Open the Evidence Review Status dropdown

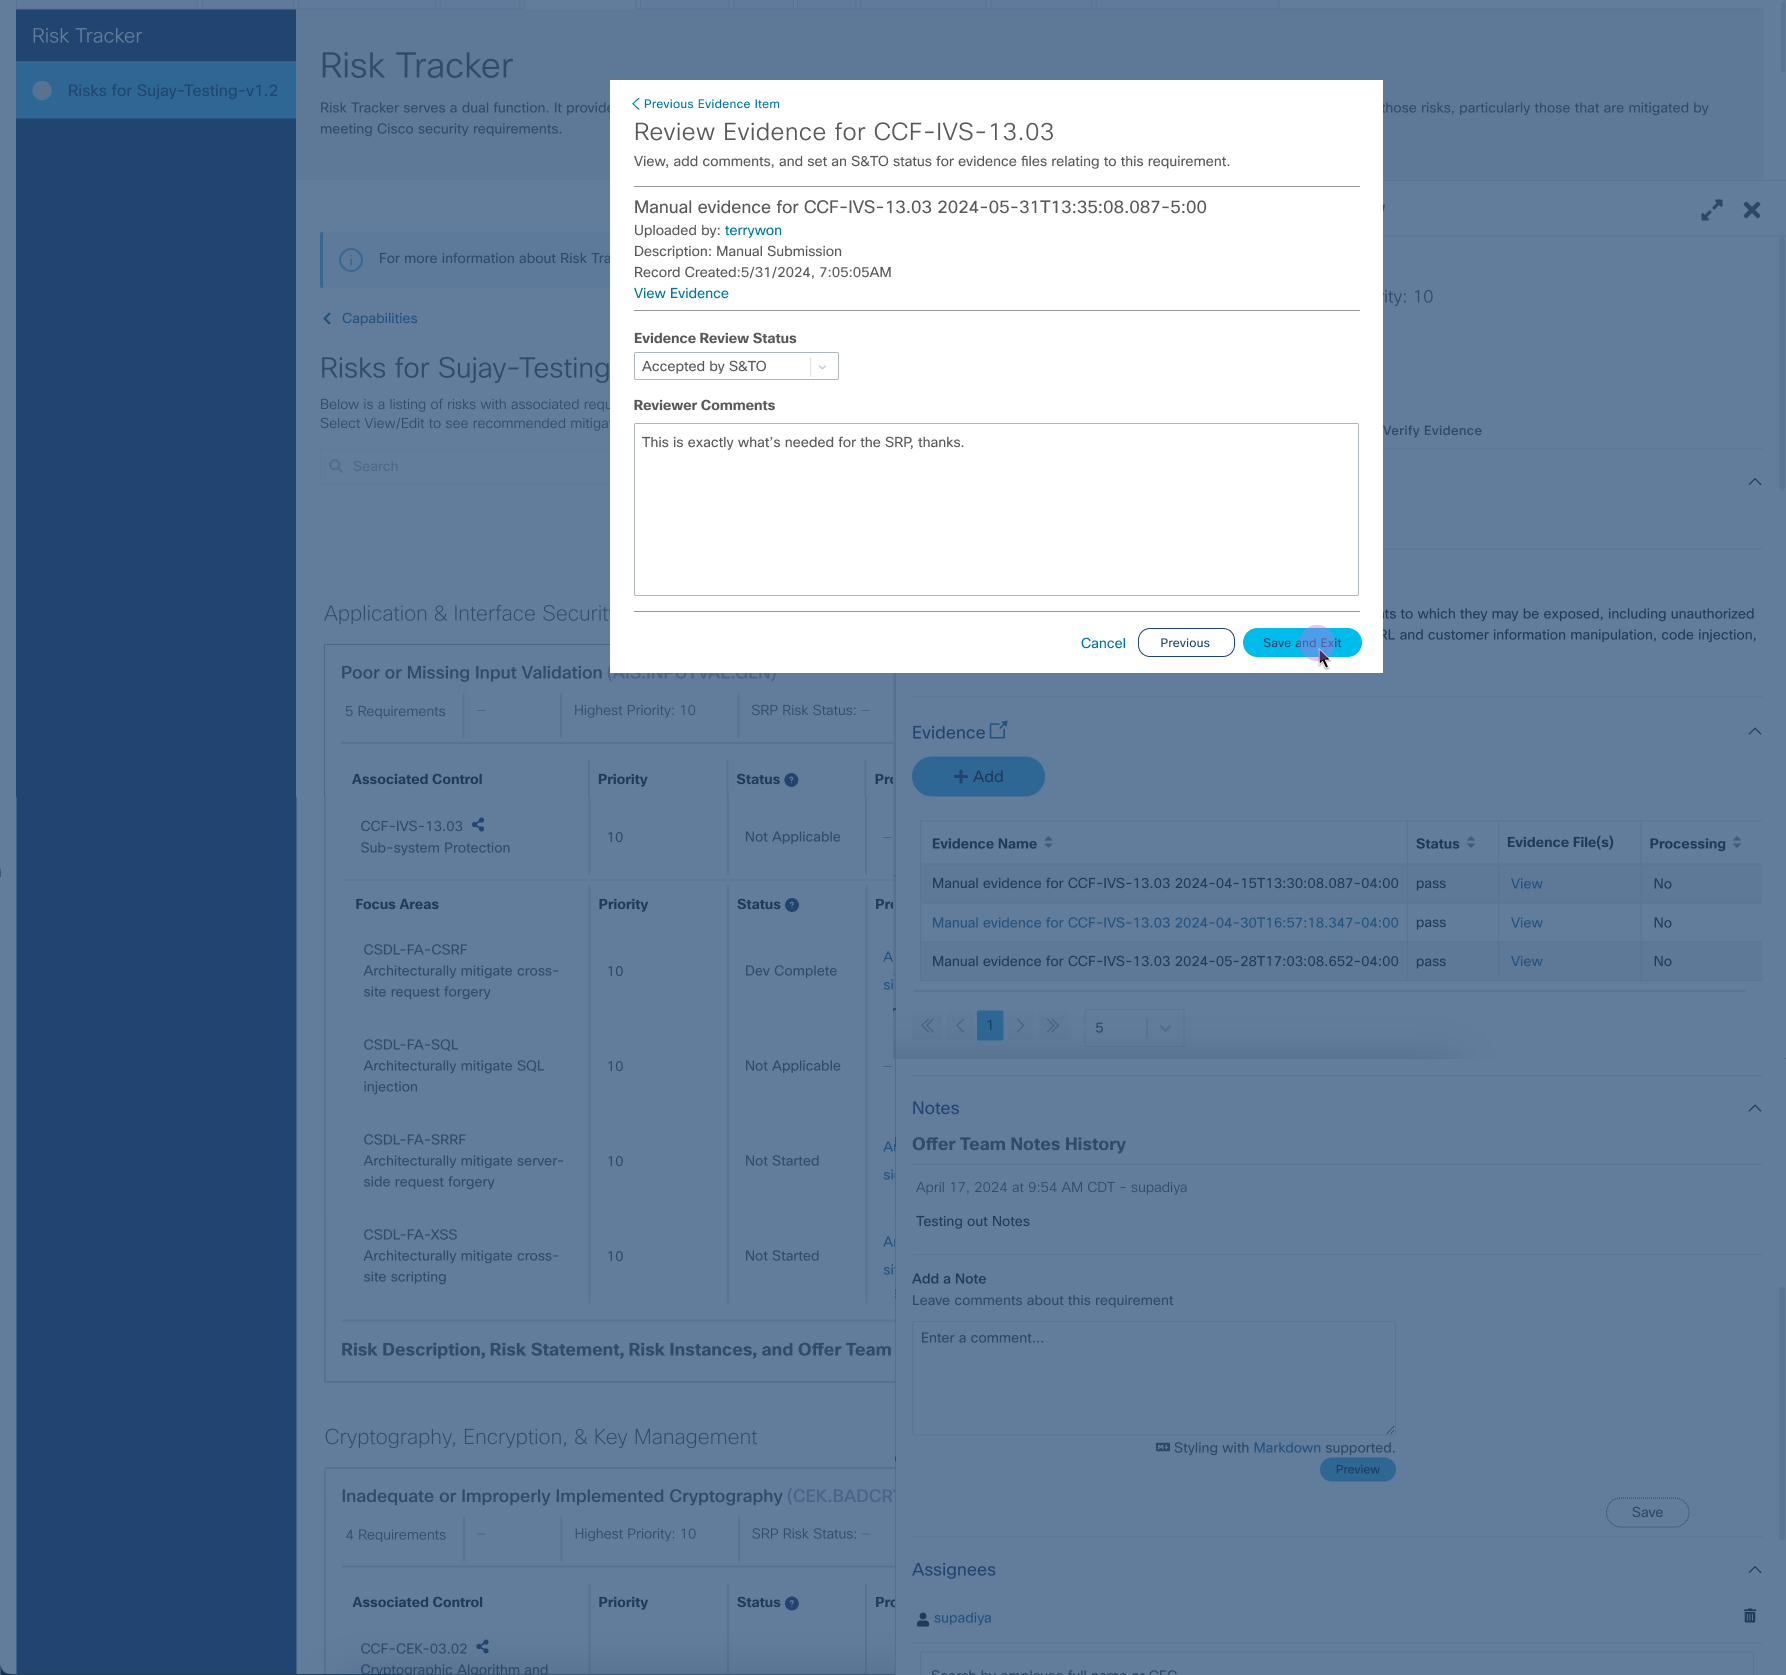click(736, 366)
